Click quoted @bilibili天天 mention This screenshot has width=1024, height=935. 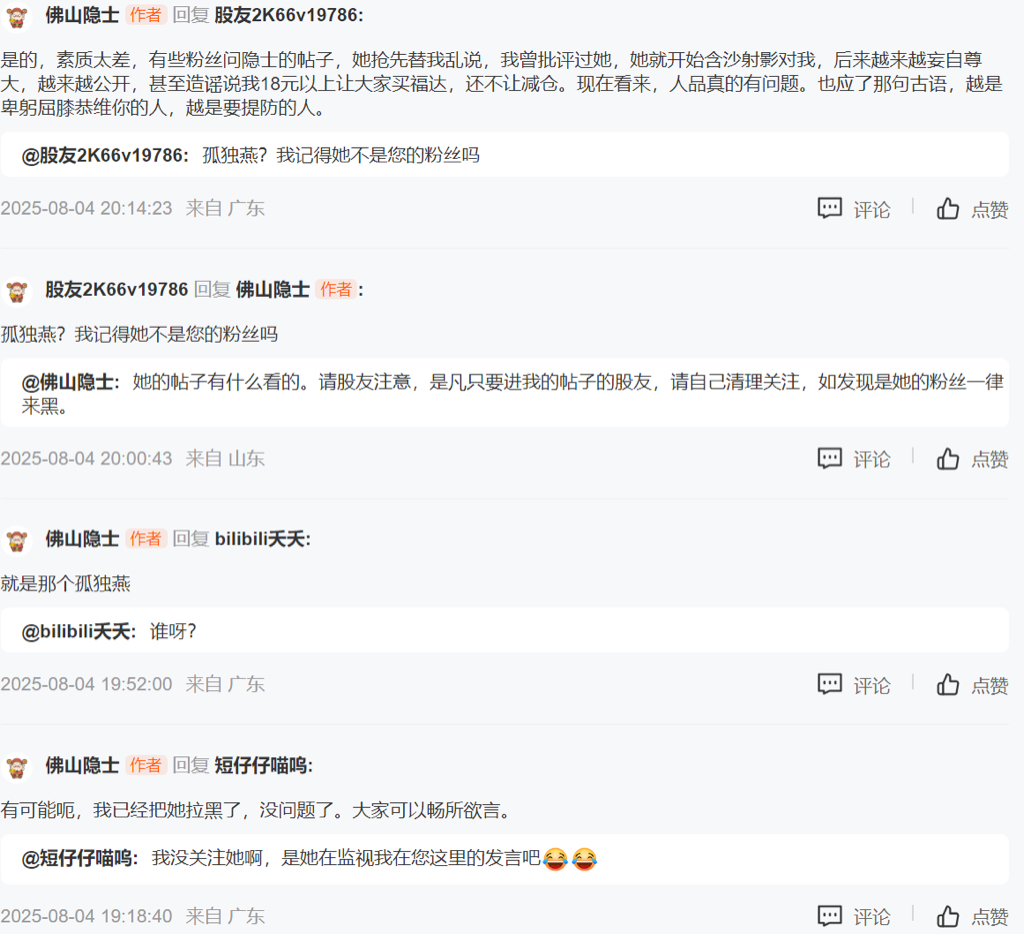coord(78,631)
